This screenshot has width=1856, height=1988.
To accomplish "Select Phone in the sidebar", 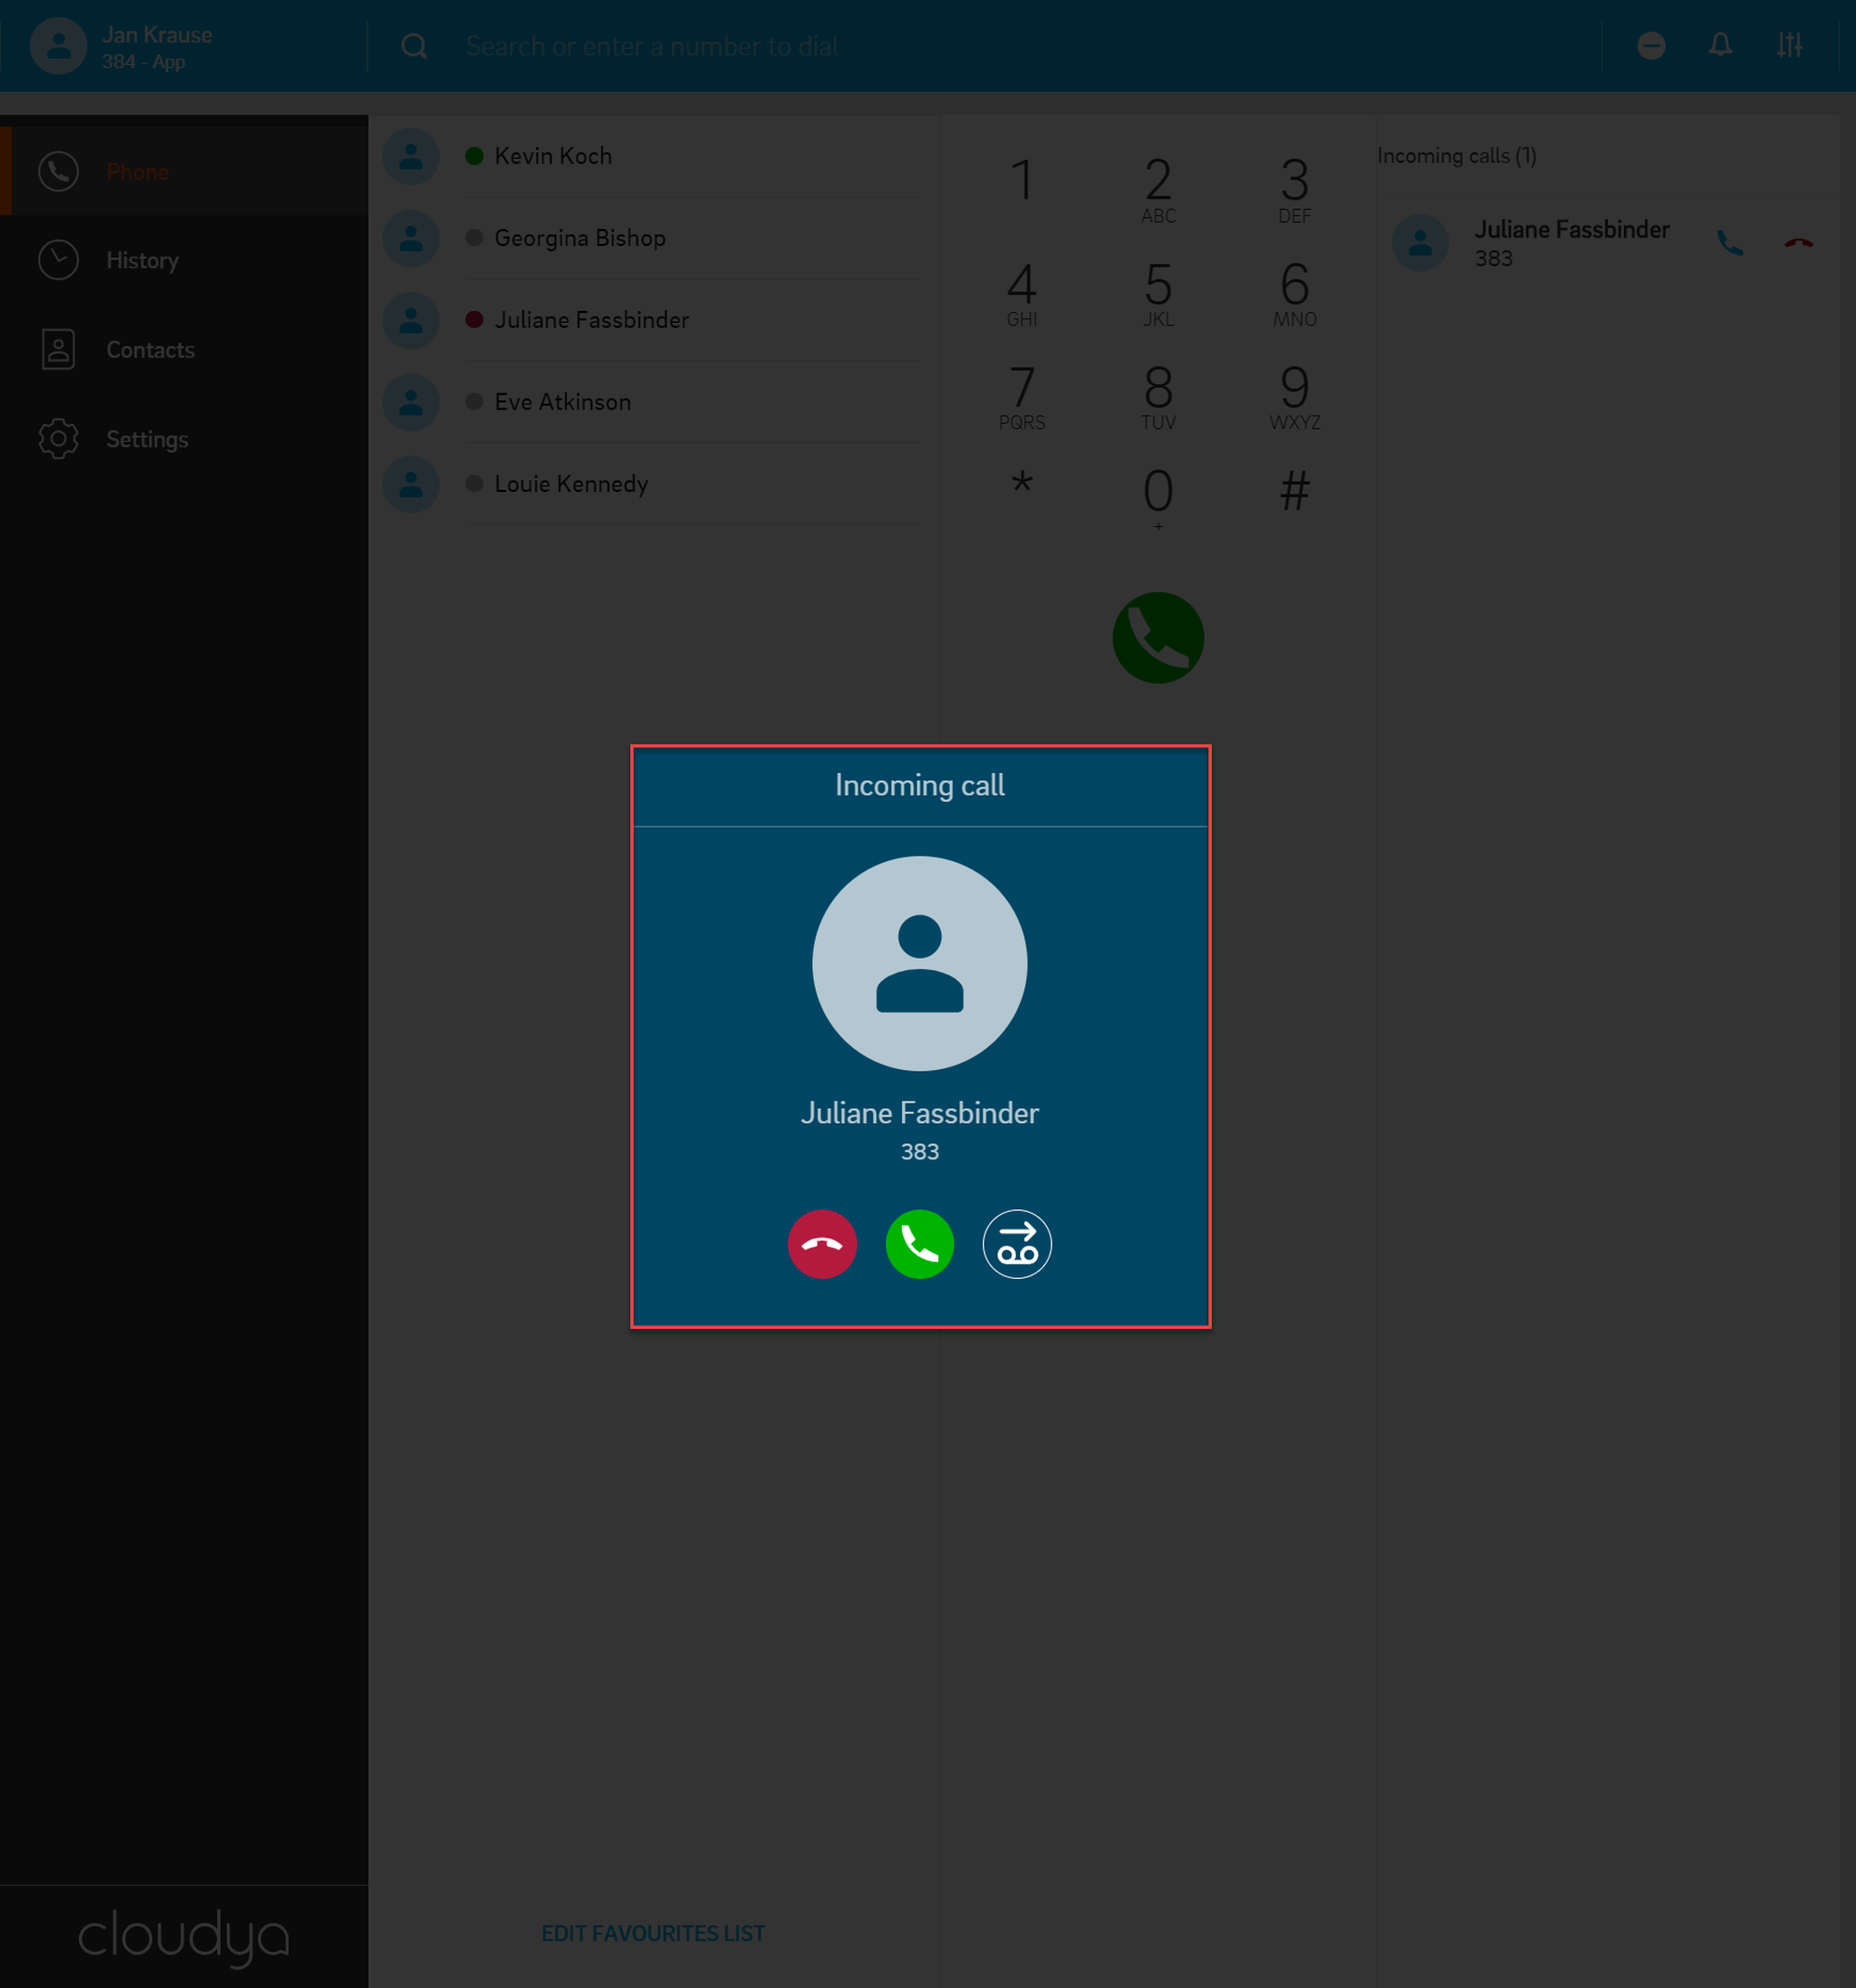I will pos(137,172).
